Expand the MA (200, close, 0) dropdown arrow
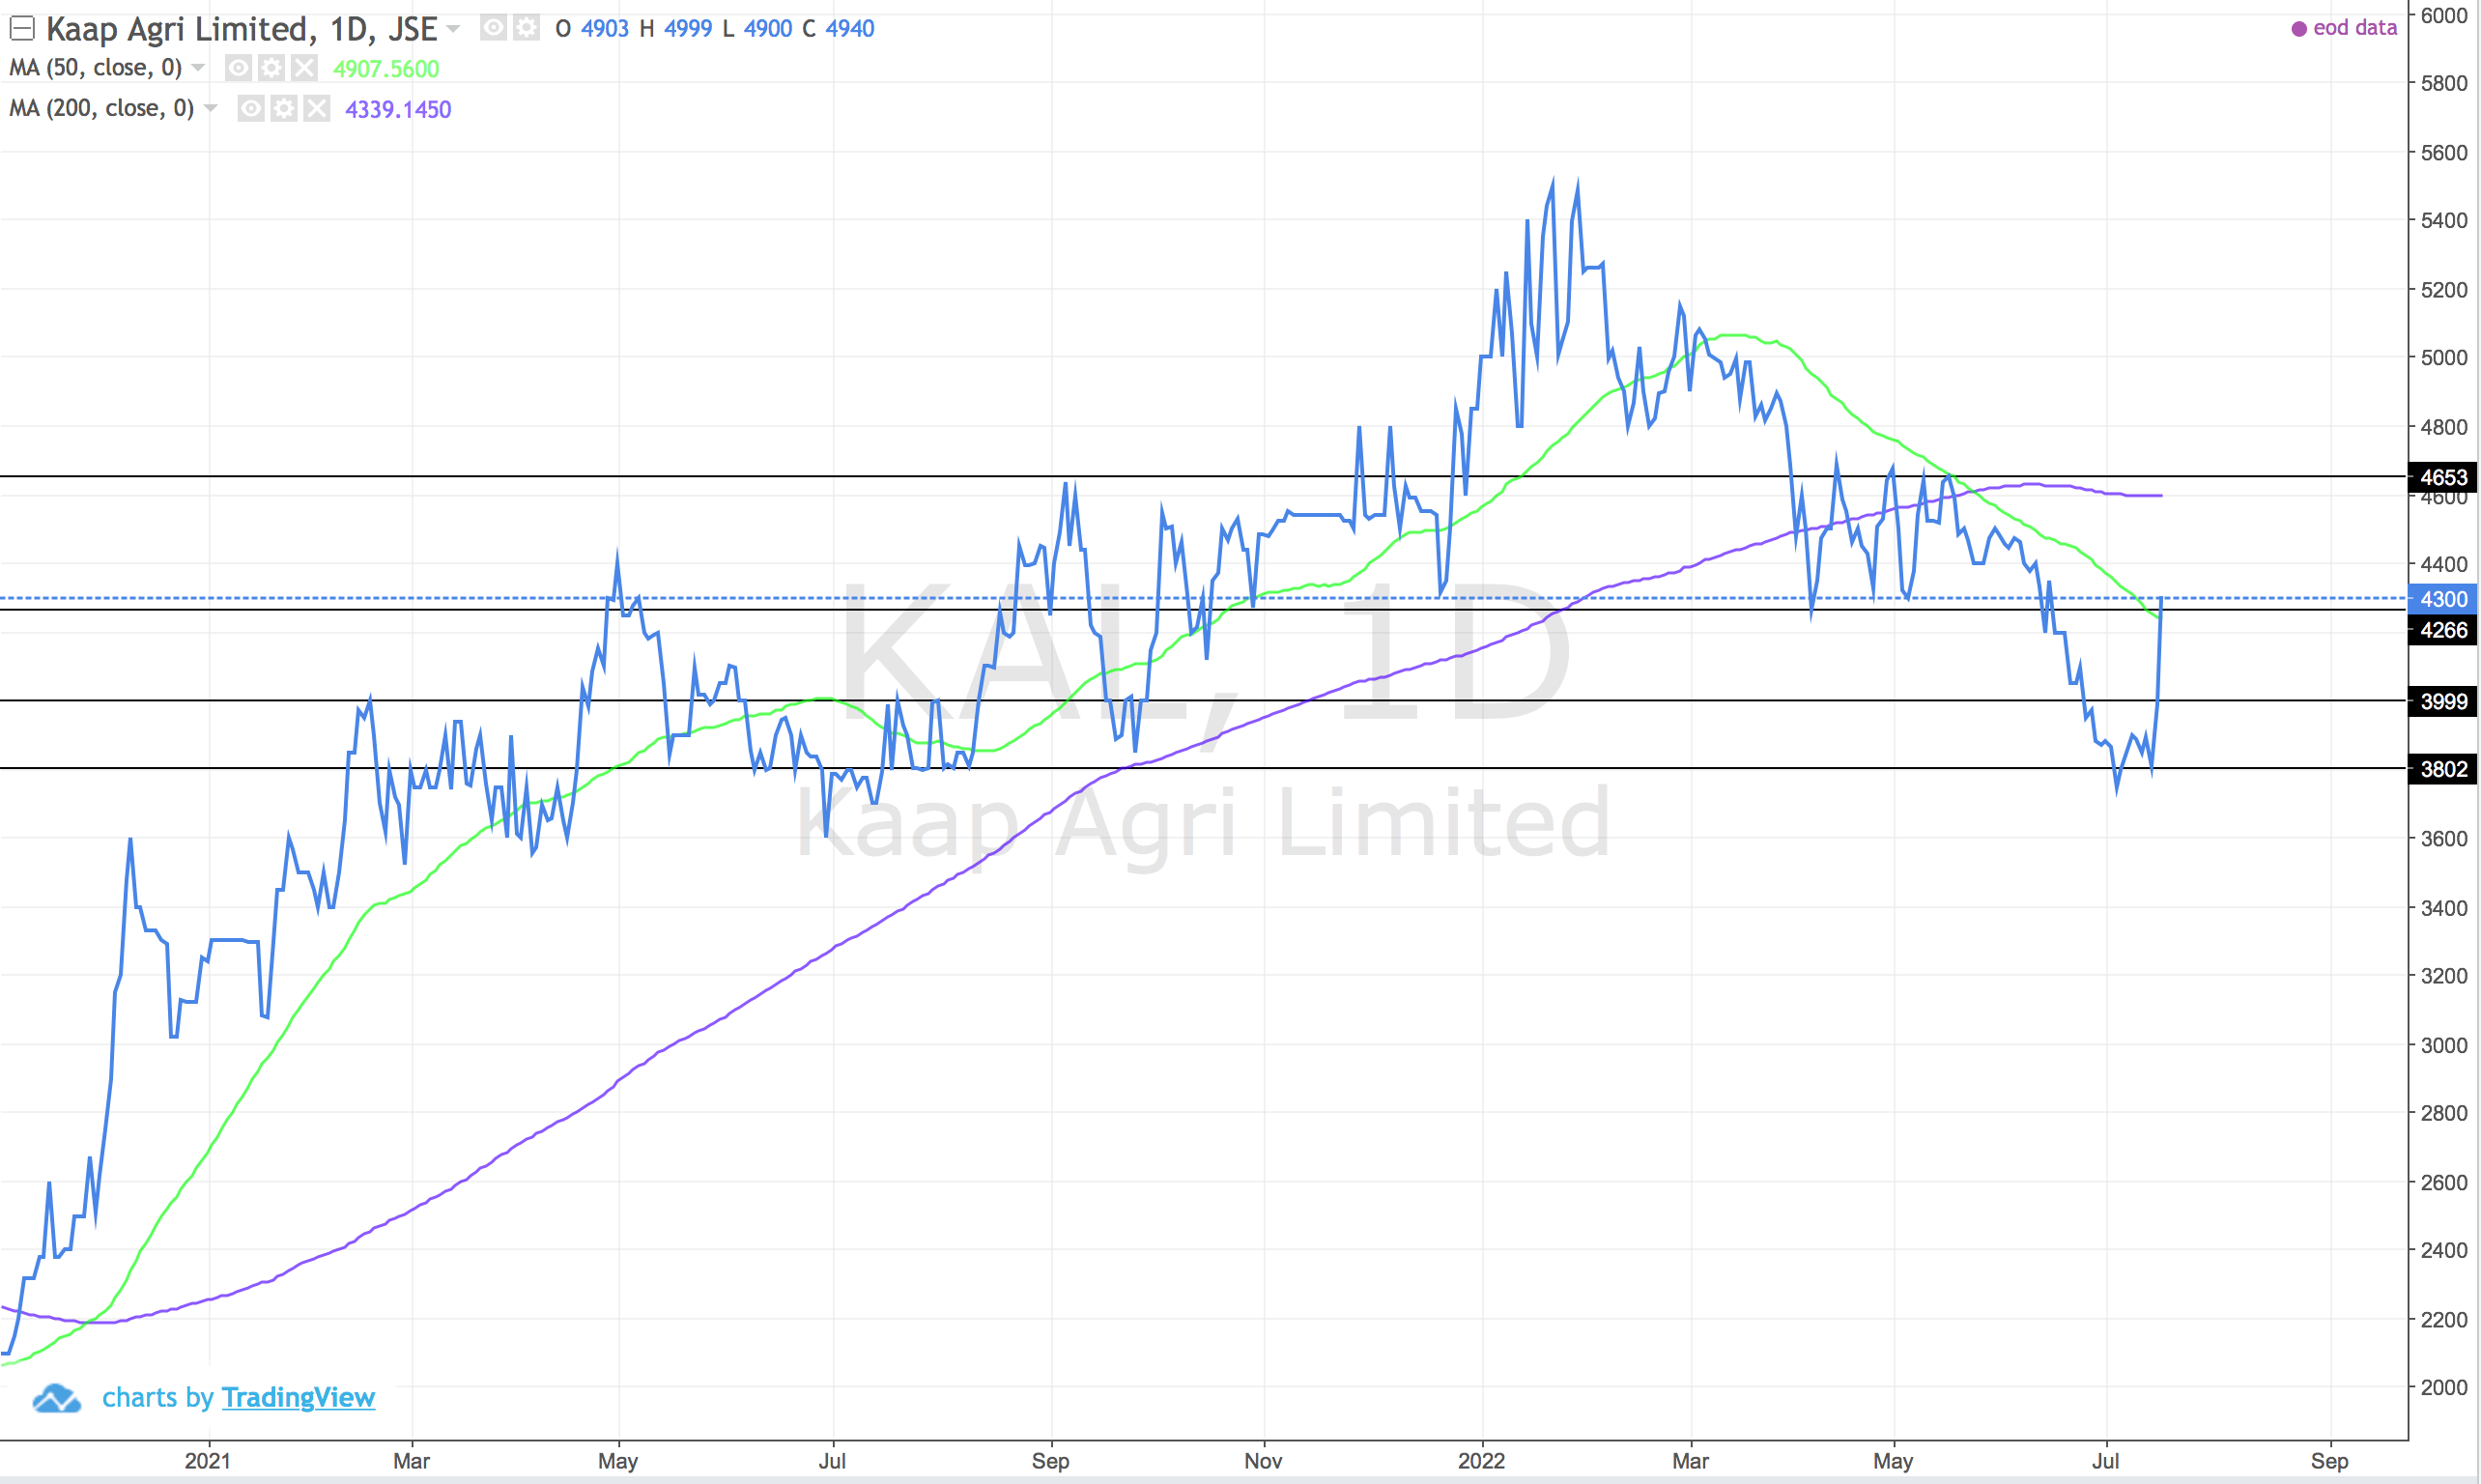Screen dimensions: 2481x1484 tap(210, 108)
